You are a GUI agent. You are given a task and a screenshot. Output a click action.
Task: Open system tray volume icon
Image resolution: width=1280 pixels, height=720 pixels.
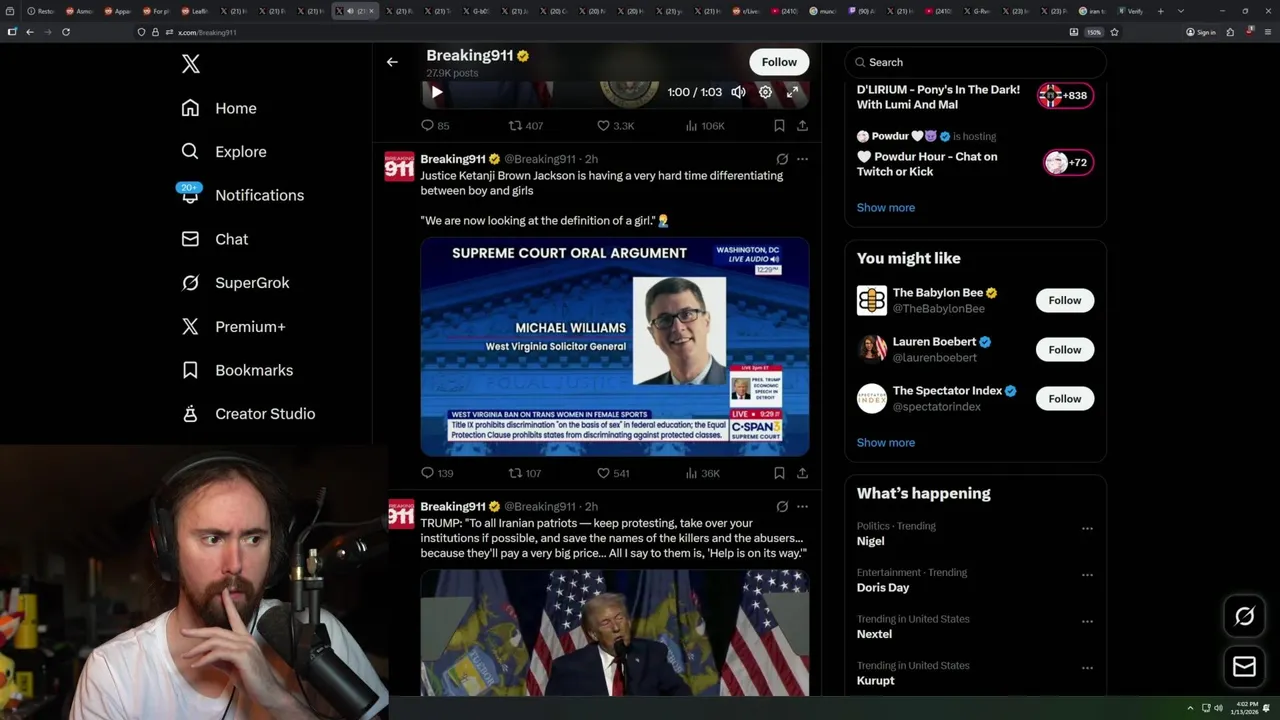(x=1218, y=708)
